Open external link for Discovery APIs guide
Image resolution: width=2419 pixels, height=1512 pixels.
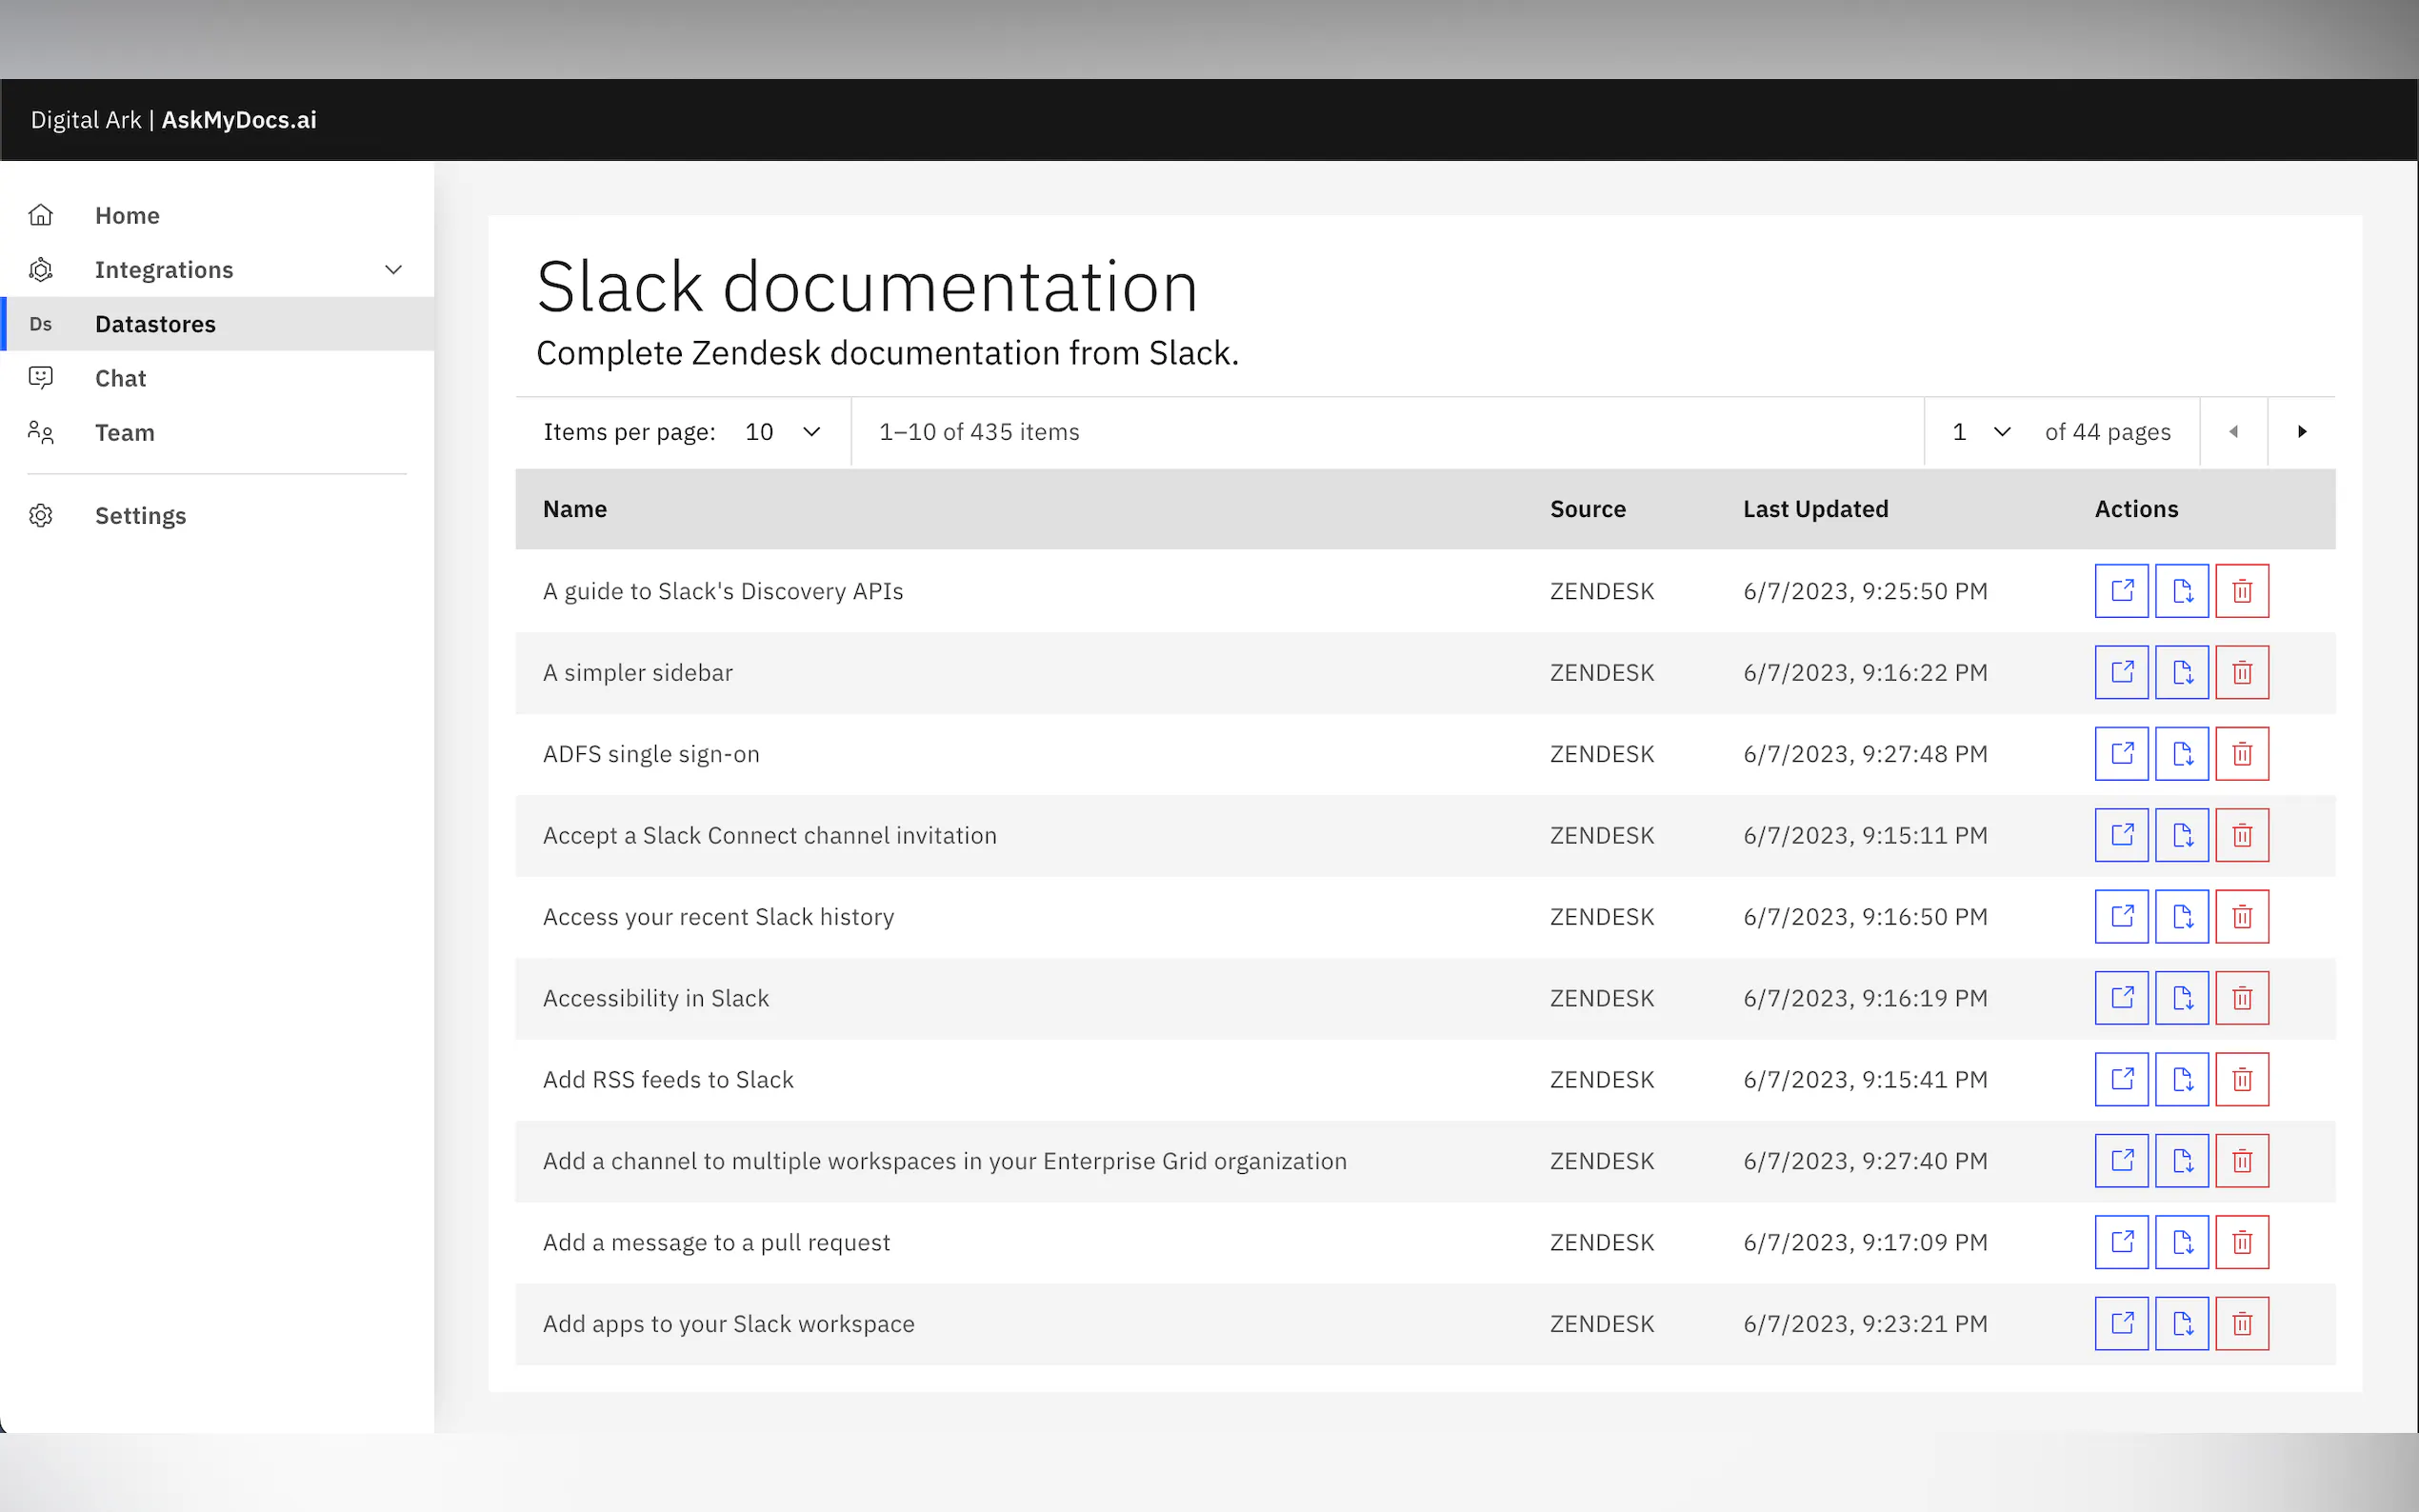(x=2121, y=591)
